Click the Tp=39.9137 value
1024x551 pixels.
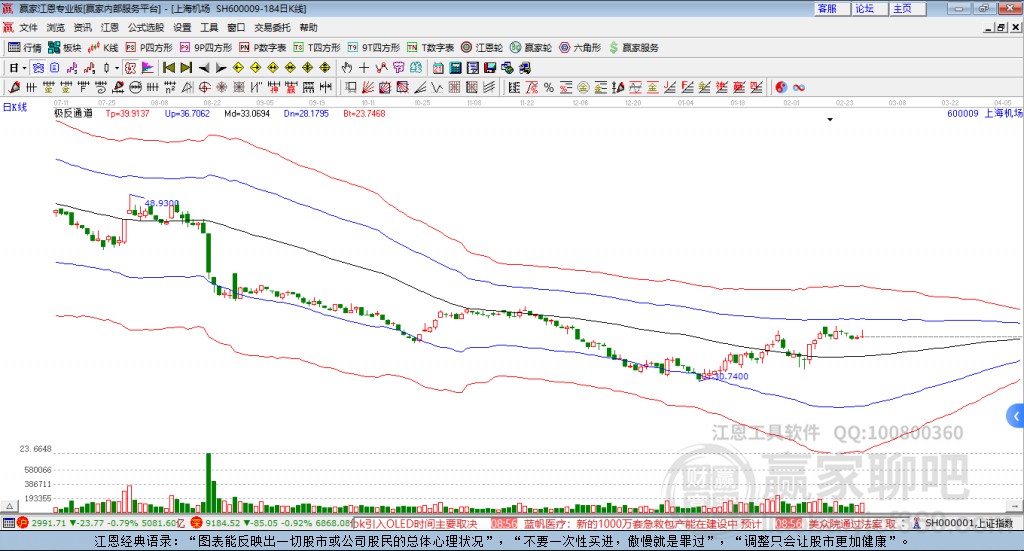pos(127,113)
